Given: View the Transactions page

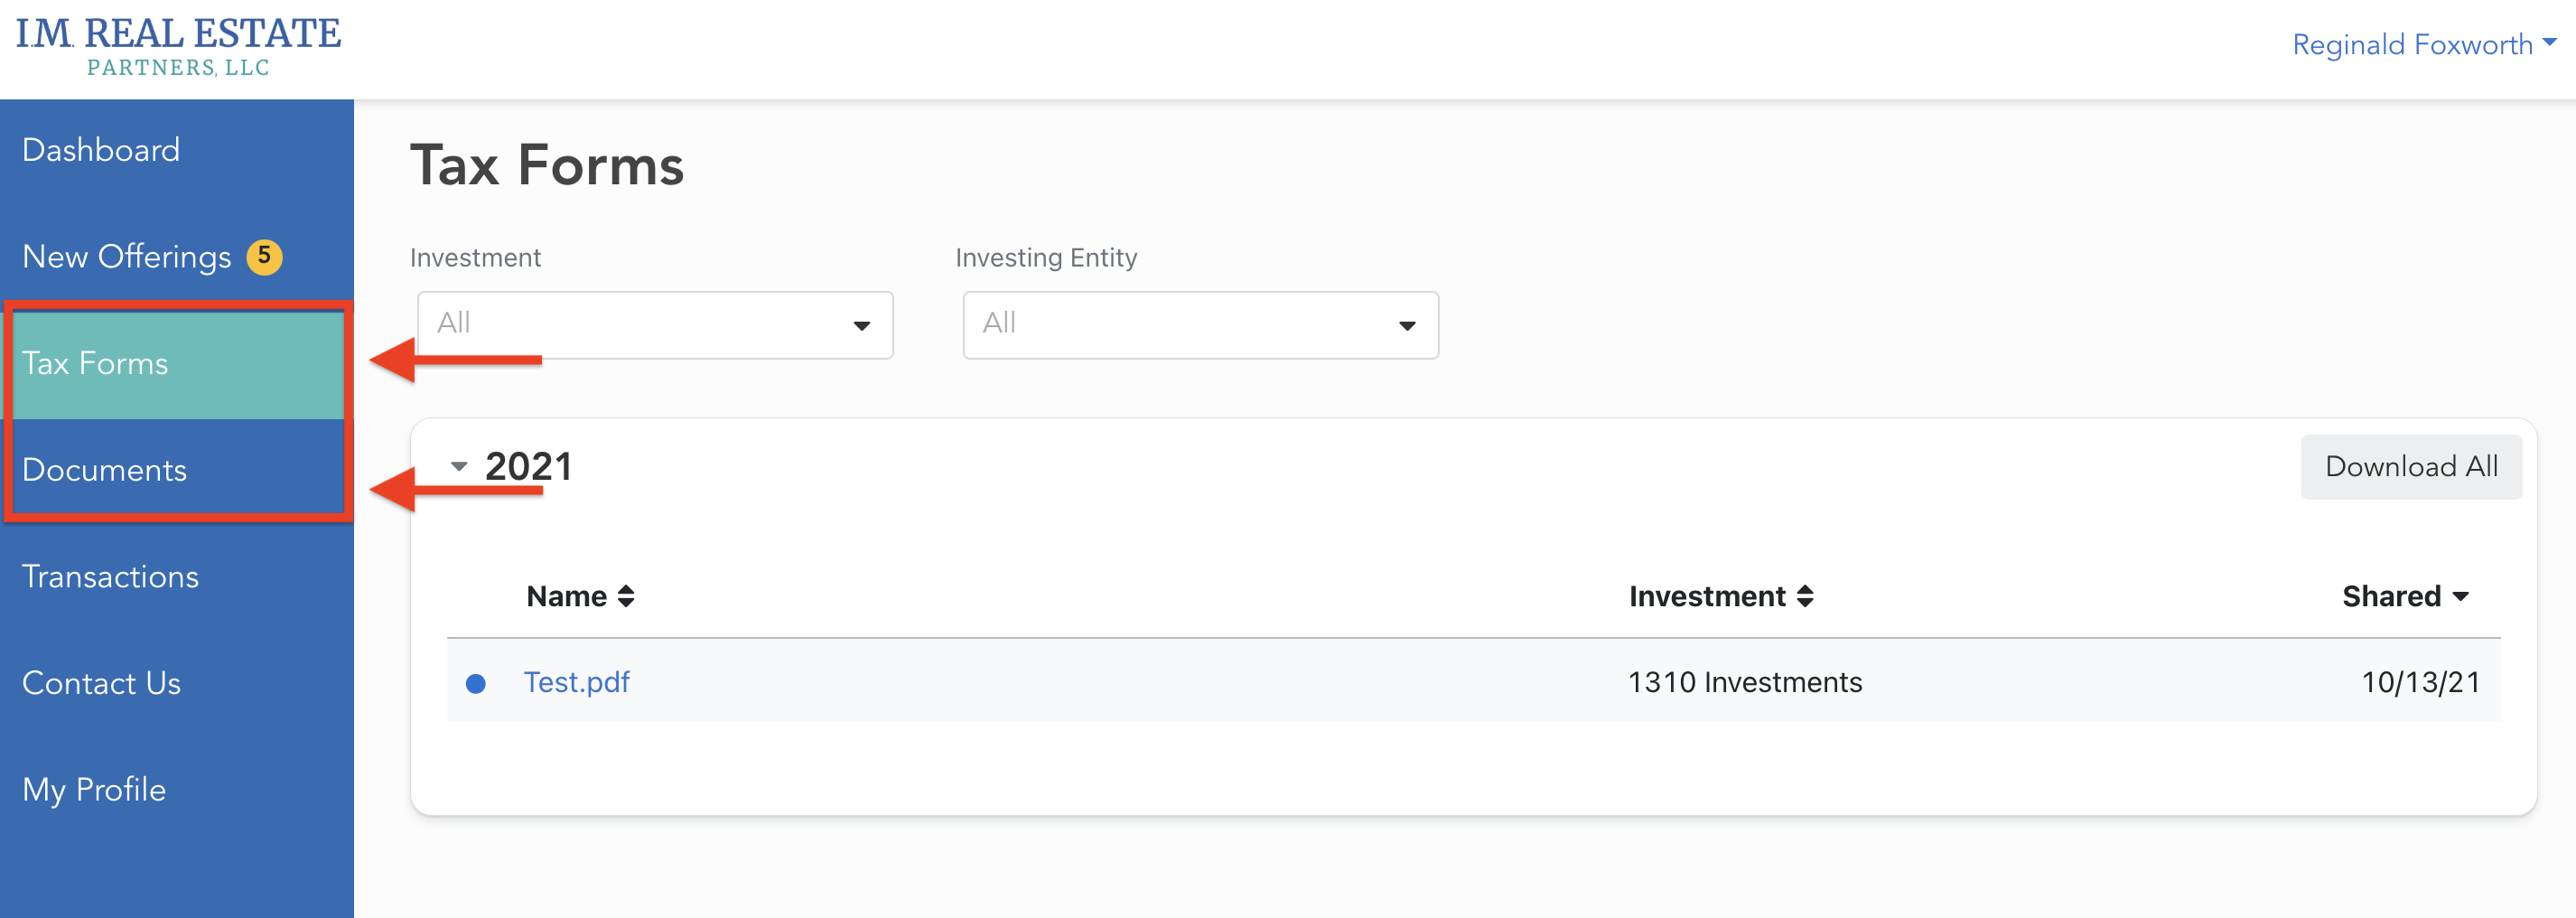Looking at the screenshot, I should (x=110, y=576).
